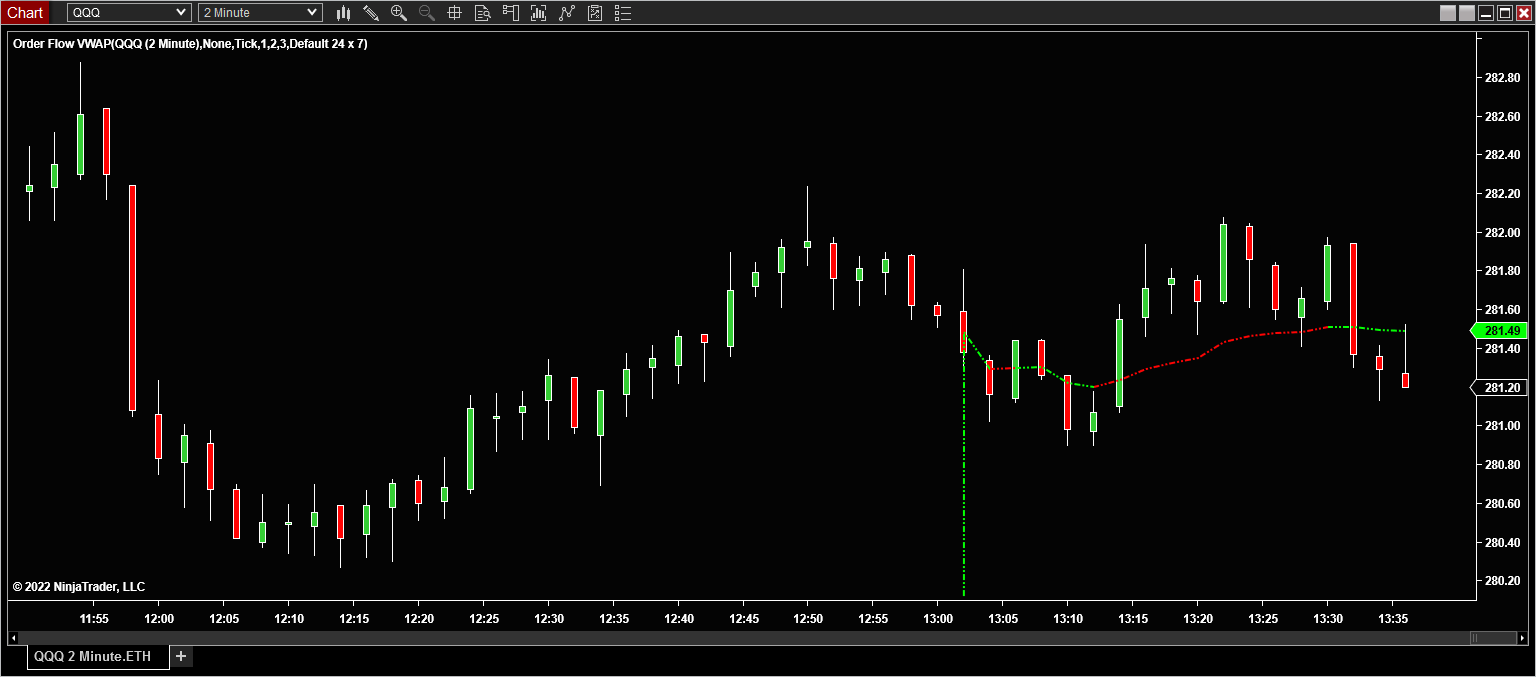This screenshot has width=1536, height=677.
Task: Click the horizontal scrollbar track
Action: point(744,637)
